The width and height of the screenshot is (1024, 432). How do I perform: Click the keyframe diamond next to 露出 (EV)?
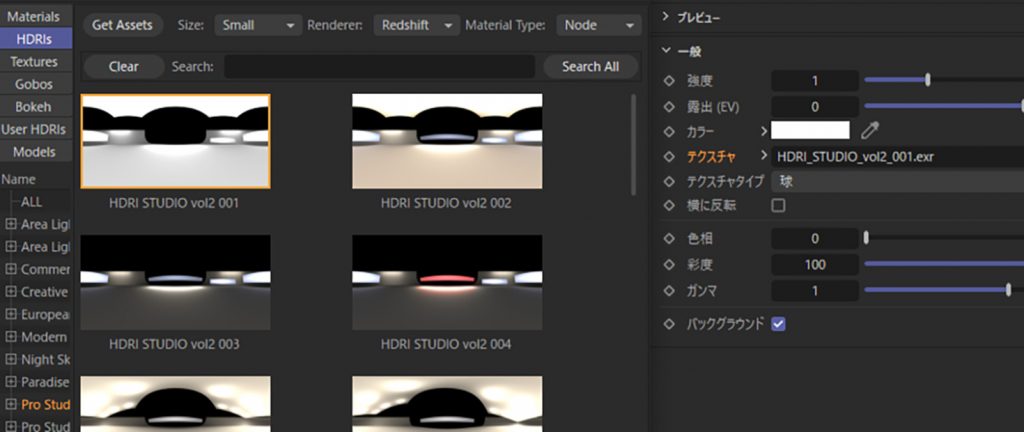tap(670, 106)
